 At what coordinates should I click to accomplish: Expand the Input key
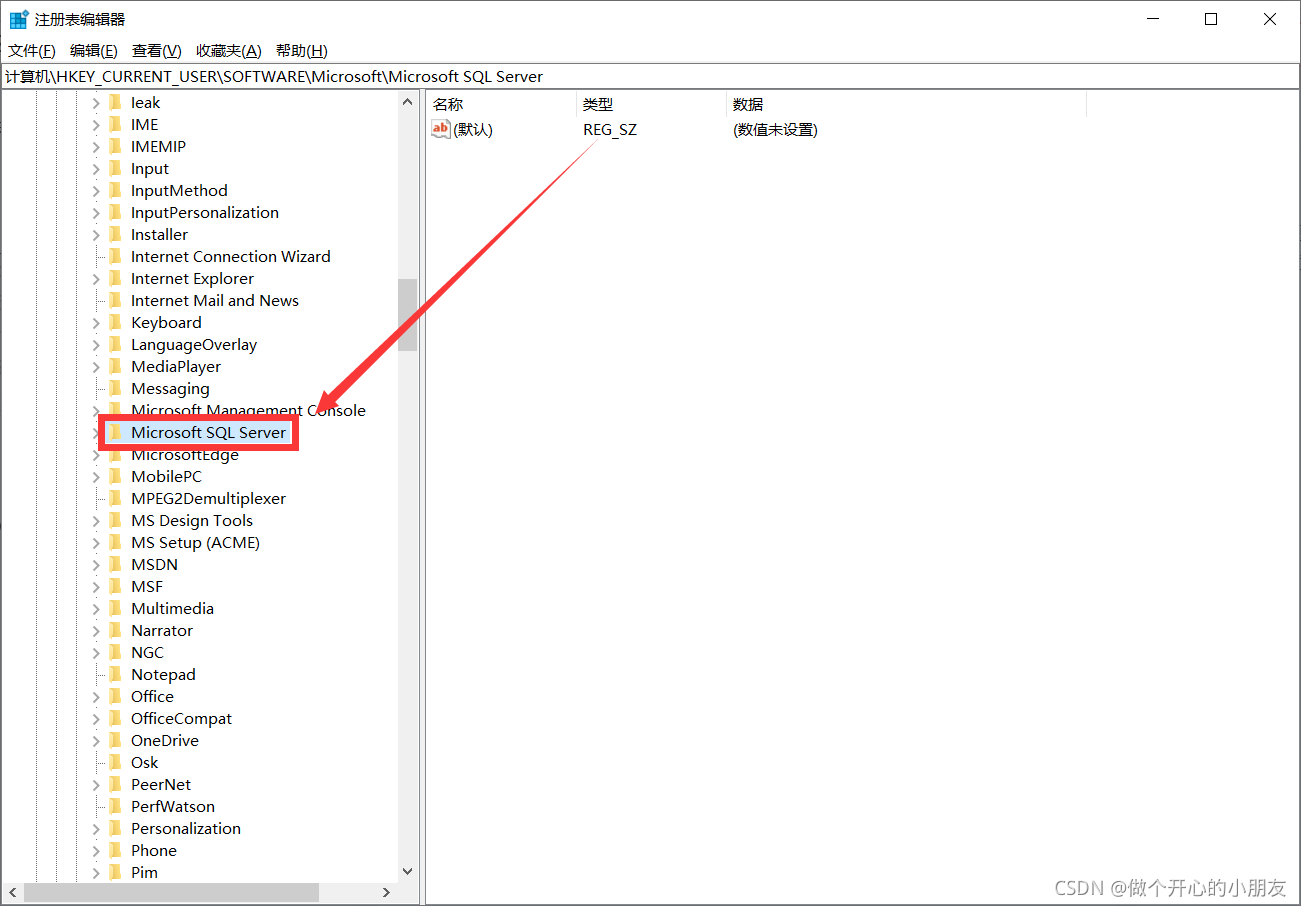tap(97, 168)
